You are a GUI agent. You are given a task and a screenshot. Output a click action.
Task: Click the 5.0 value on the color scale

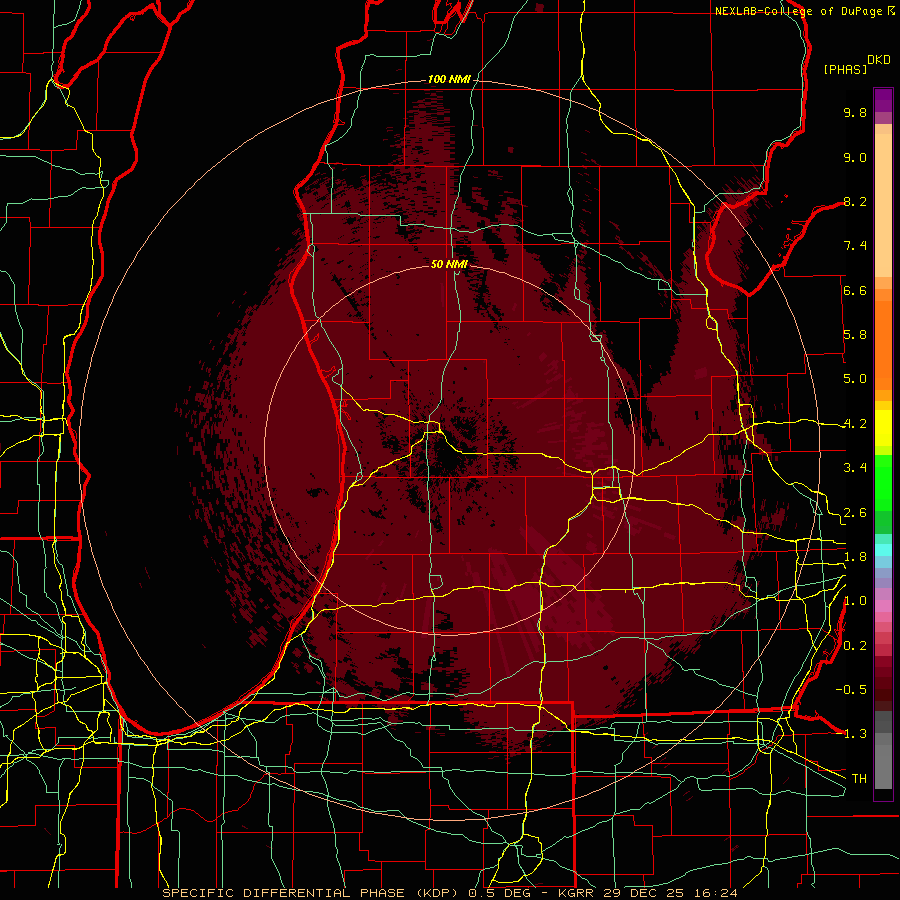tap(855, 379)
